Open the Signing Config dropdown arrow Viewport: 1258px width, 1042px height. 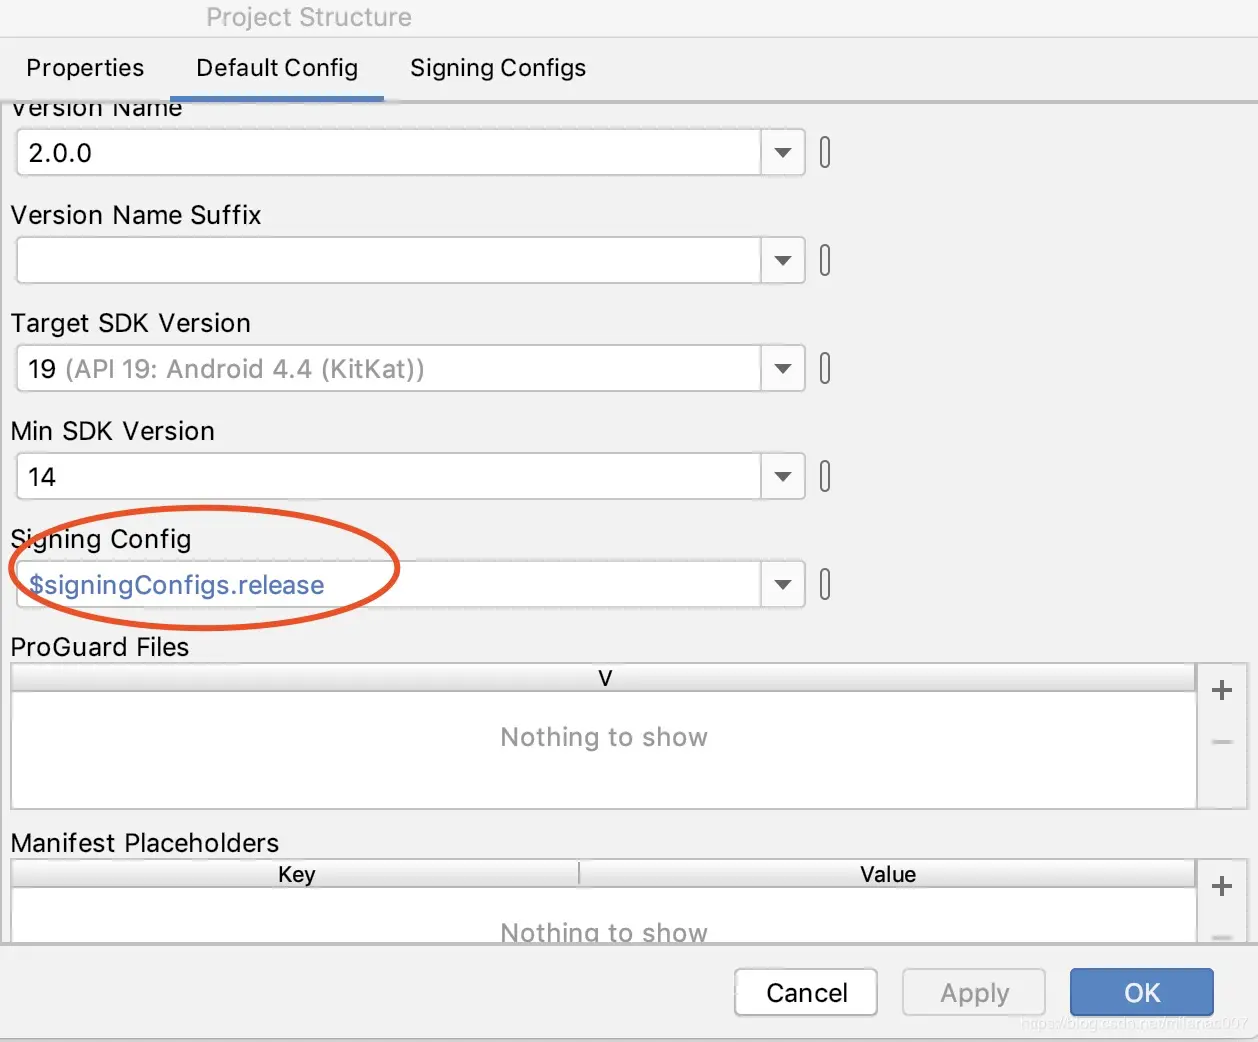pos(783,585)
